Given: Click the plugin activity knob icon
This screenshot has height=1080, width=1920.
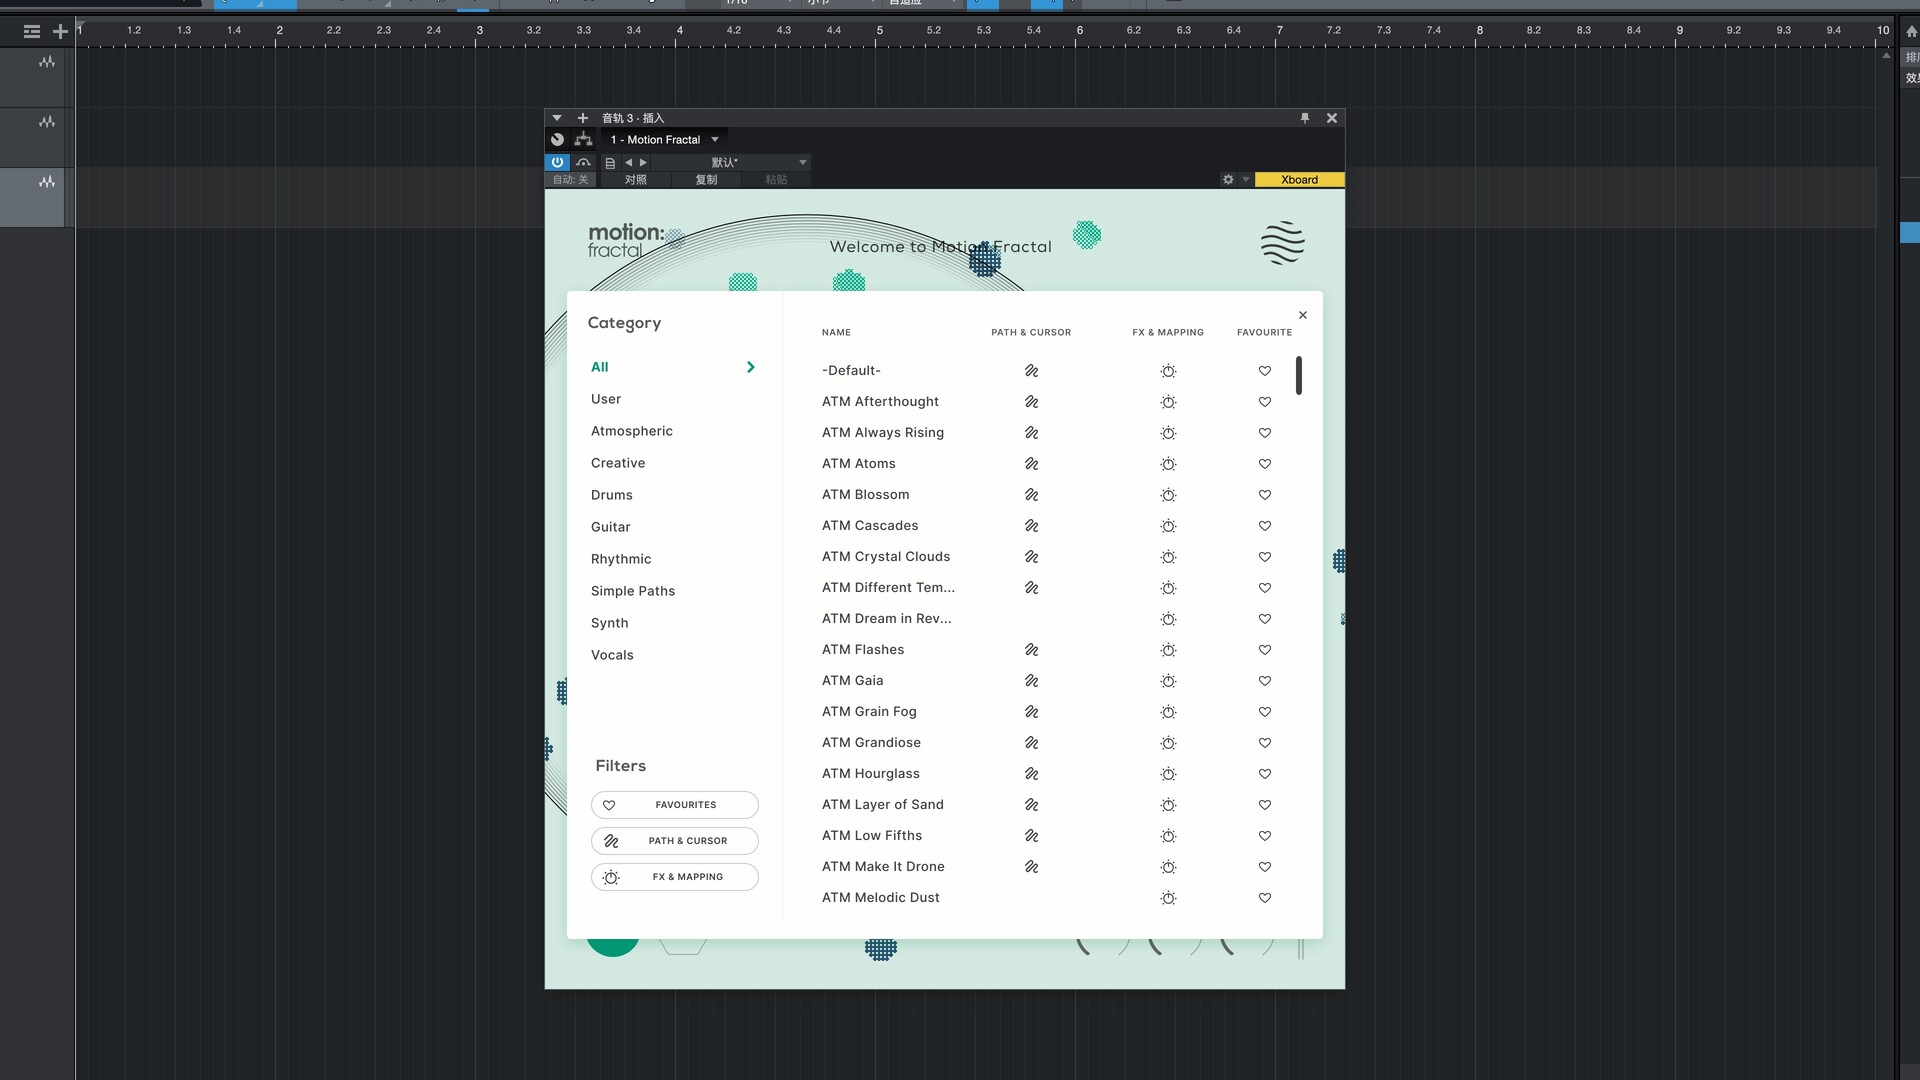Looking at the screenshot, I should pos(557,140).
